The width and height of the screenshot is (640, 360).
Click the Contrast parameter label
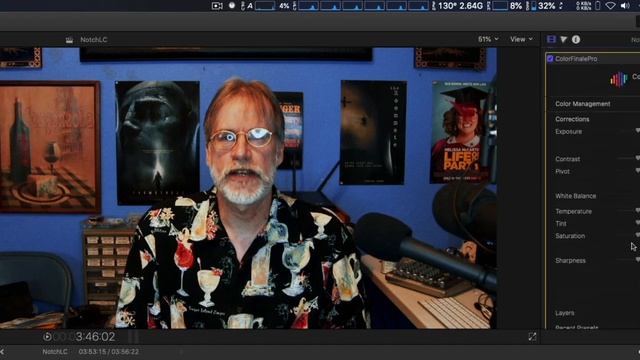pos(567,159)
